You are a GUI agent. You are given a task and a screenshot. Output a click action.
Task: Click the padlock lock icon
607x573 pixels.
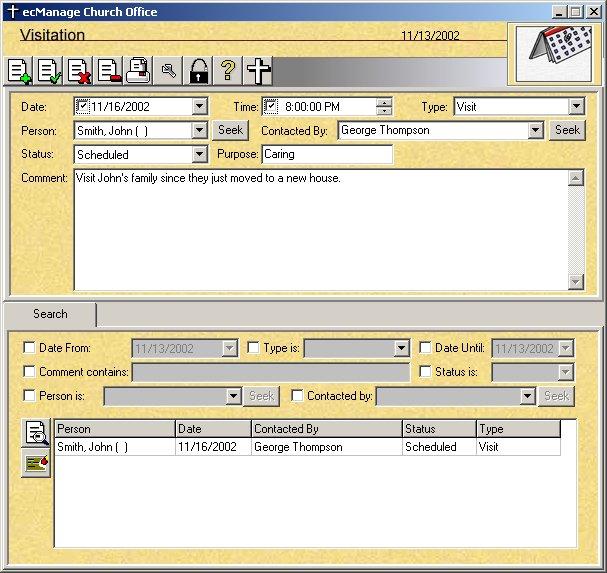[198, 71]
